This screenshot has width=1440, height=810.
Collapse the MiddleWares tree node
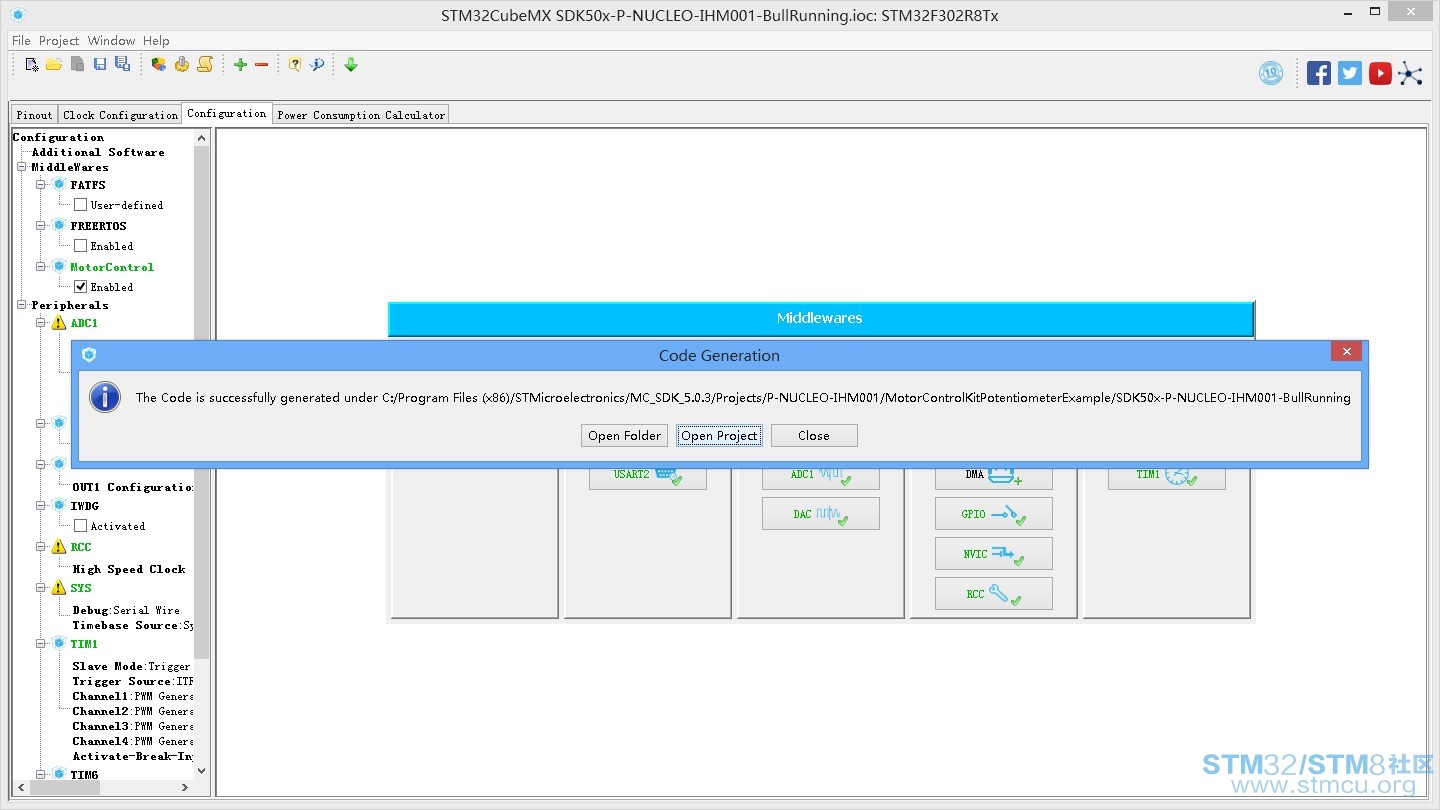click(22, 167)
